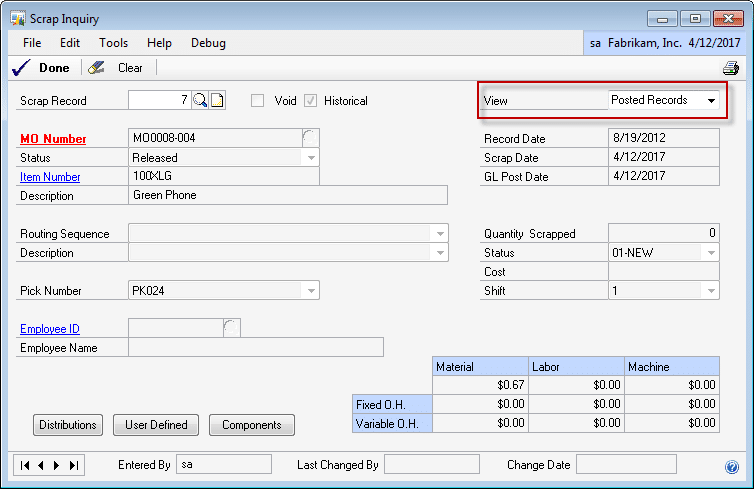The height and width of the screenshot is (489, 754).
Task: Expand the Pick Number PK024 dropdown
Action: click(311, 291)
